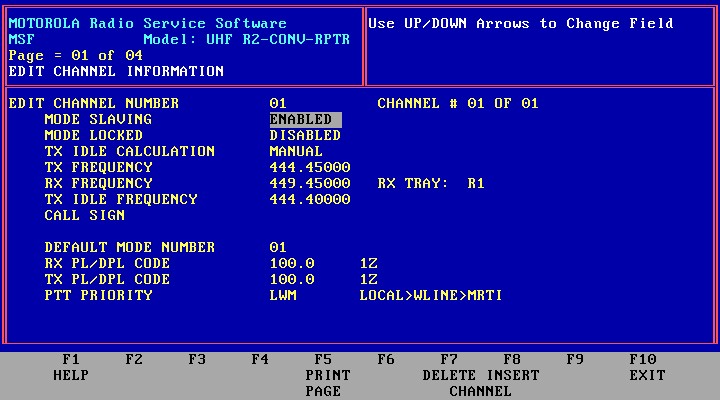Click the F6 function key label
Viewport: 720px width, 400px height.
click(x=386, y=359)
